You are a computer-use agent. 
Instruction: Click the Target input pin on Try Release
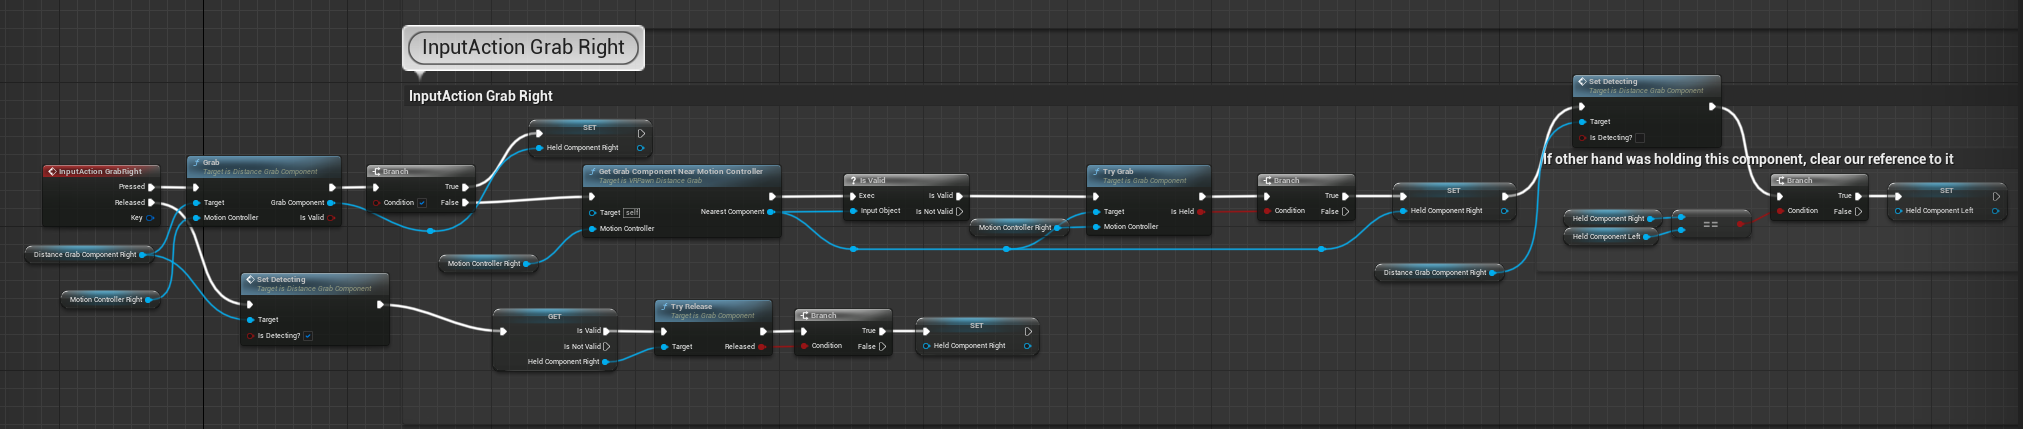point(664,346)
